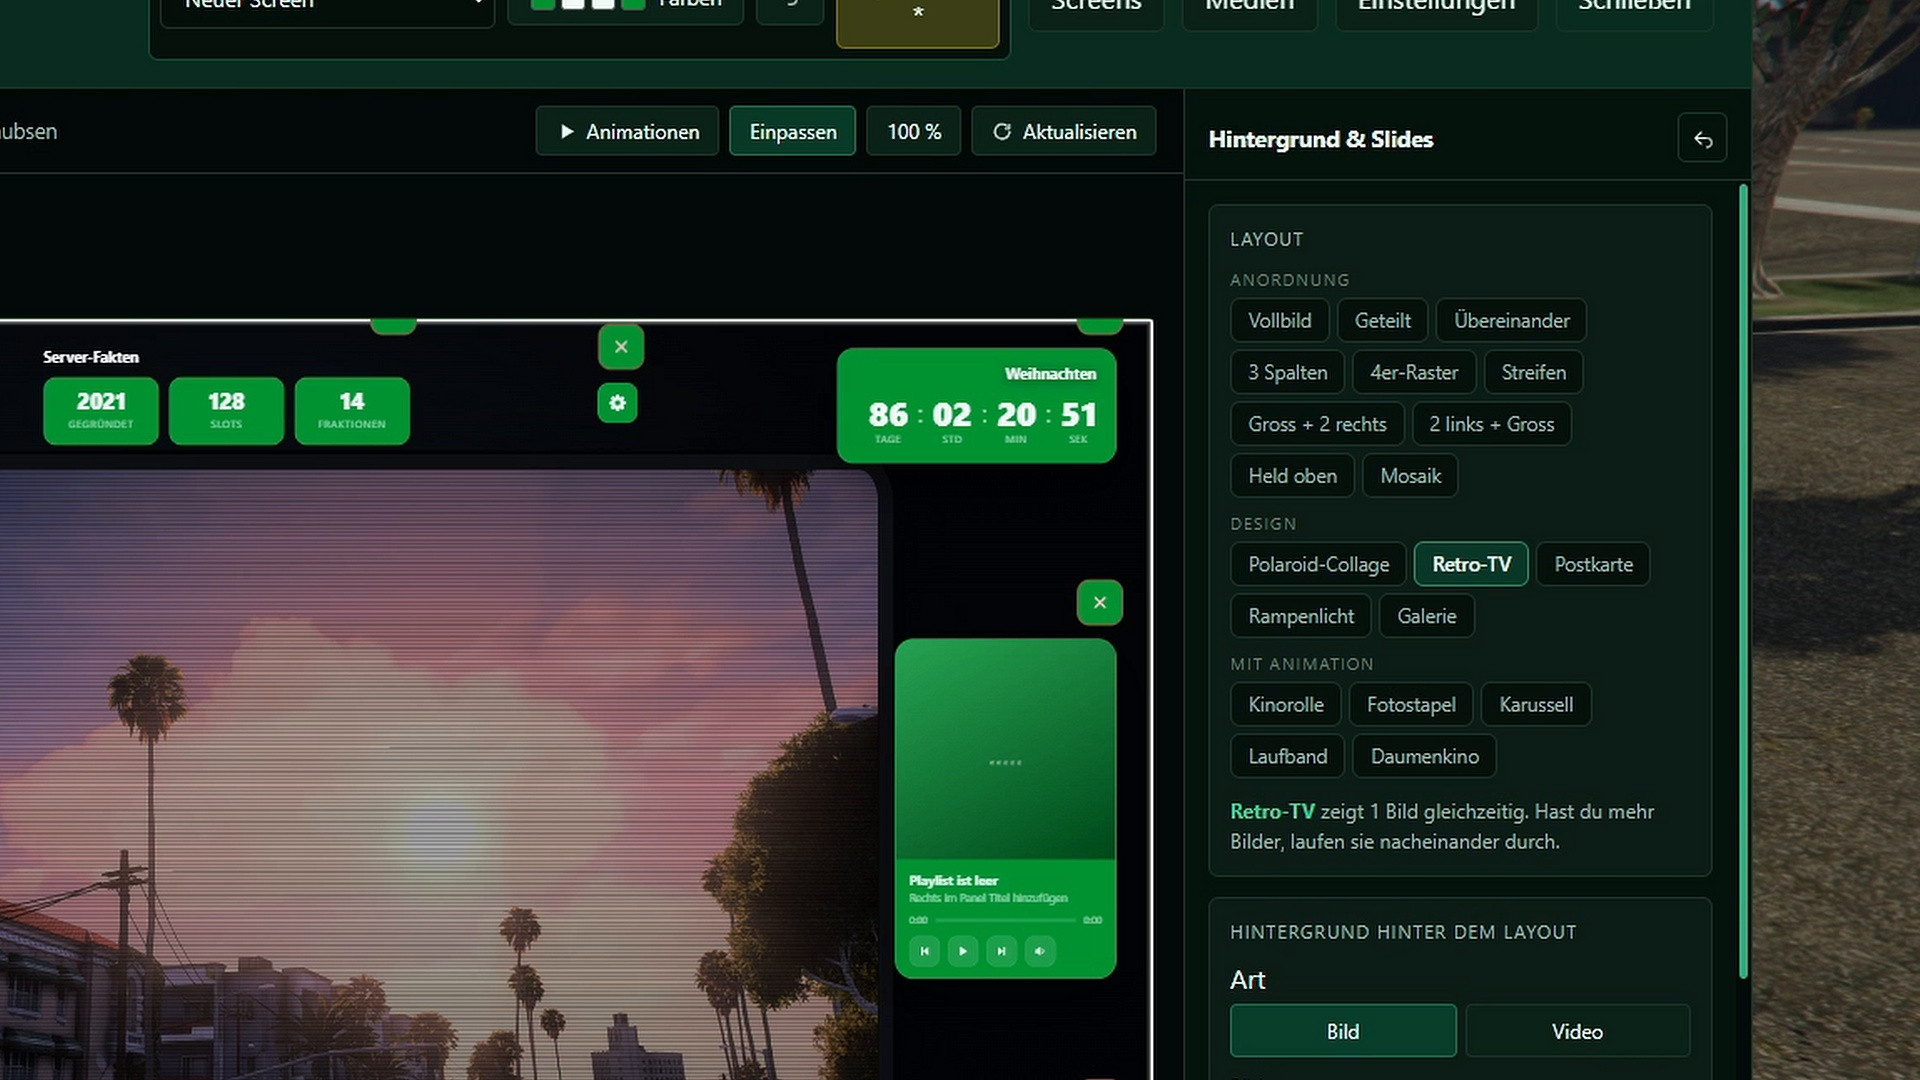Select 2 links + Gross layout
The image size is (1920, 1080).
pos(1492,425)
